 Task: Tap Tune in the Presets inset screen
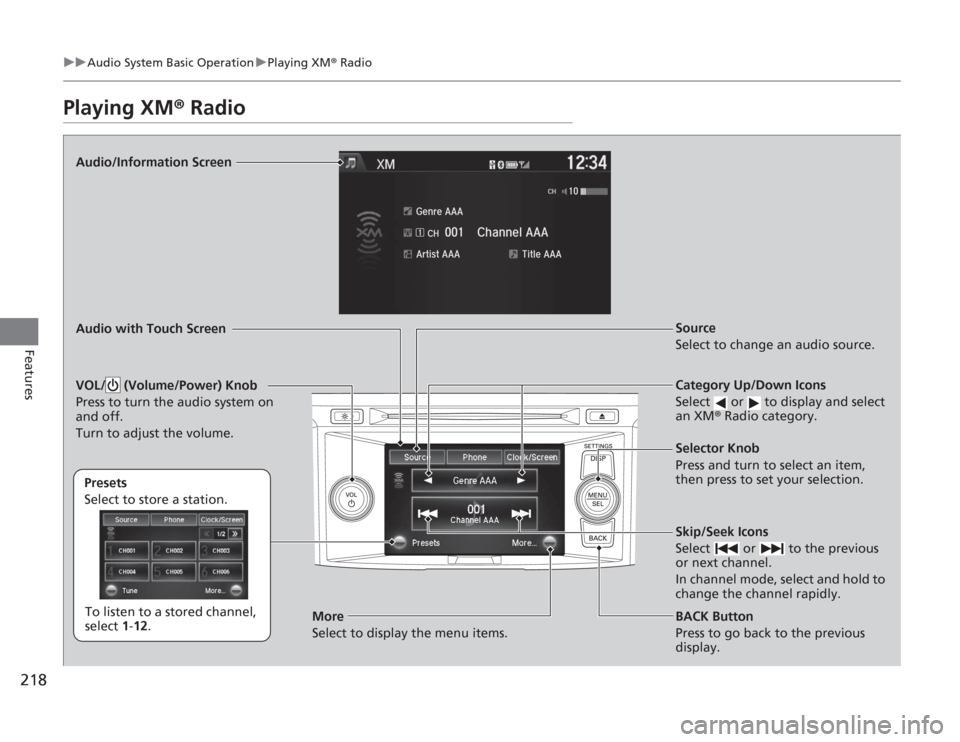pos(122,591)
